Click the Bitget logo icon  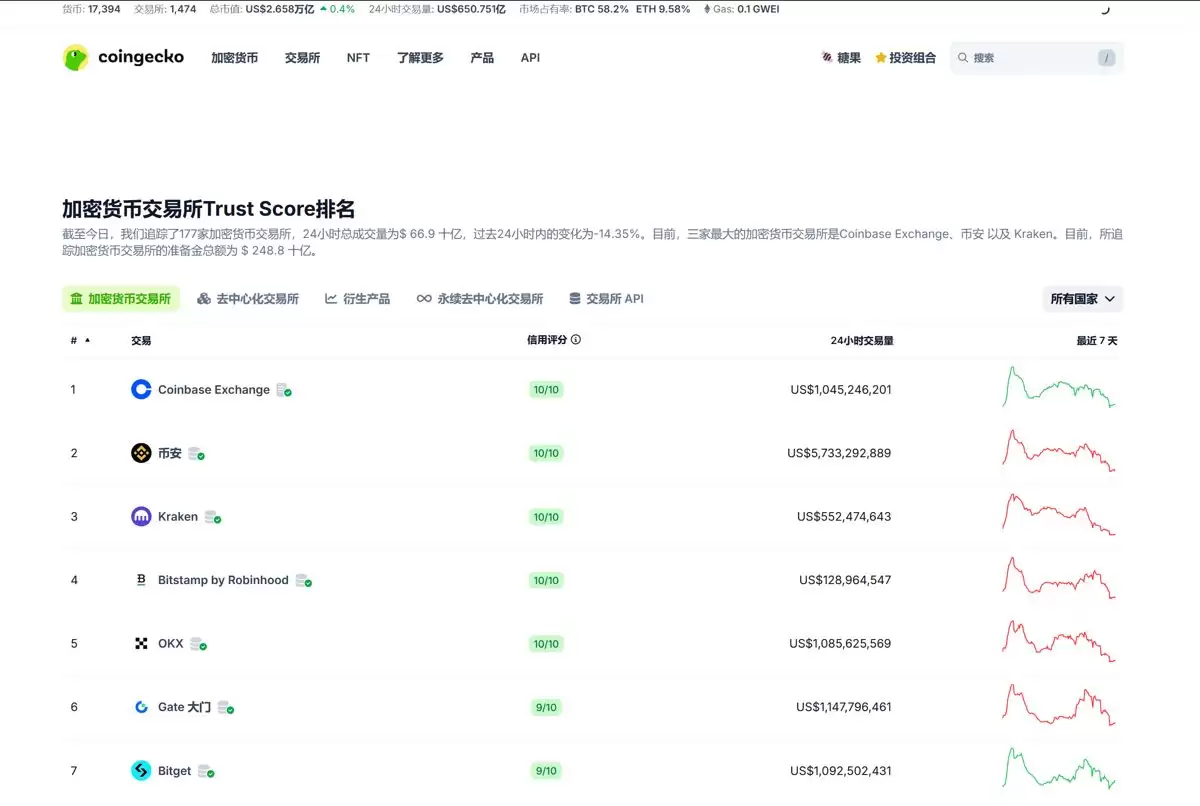tap(141, 771)
